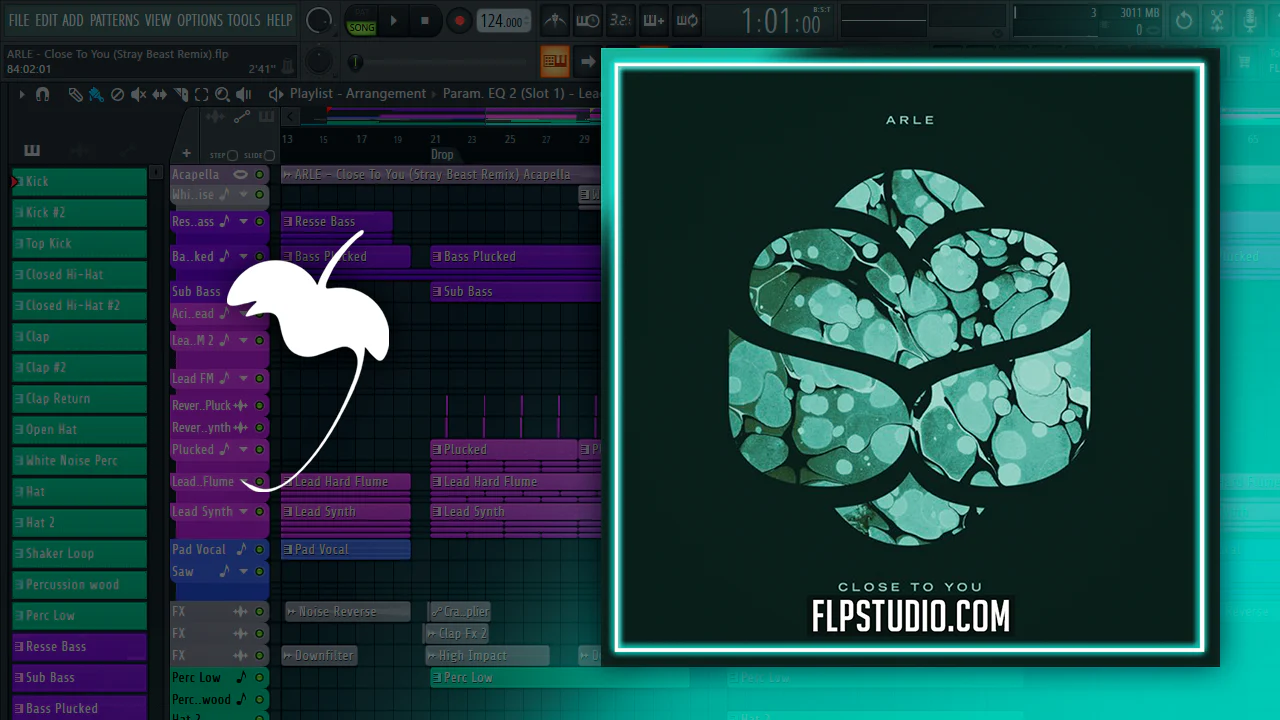Select the Kick pattern

point(79,182)
